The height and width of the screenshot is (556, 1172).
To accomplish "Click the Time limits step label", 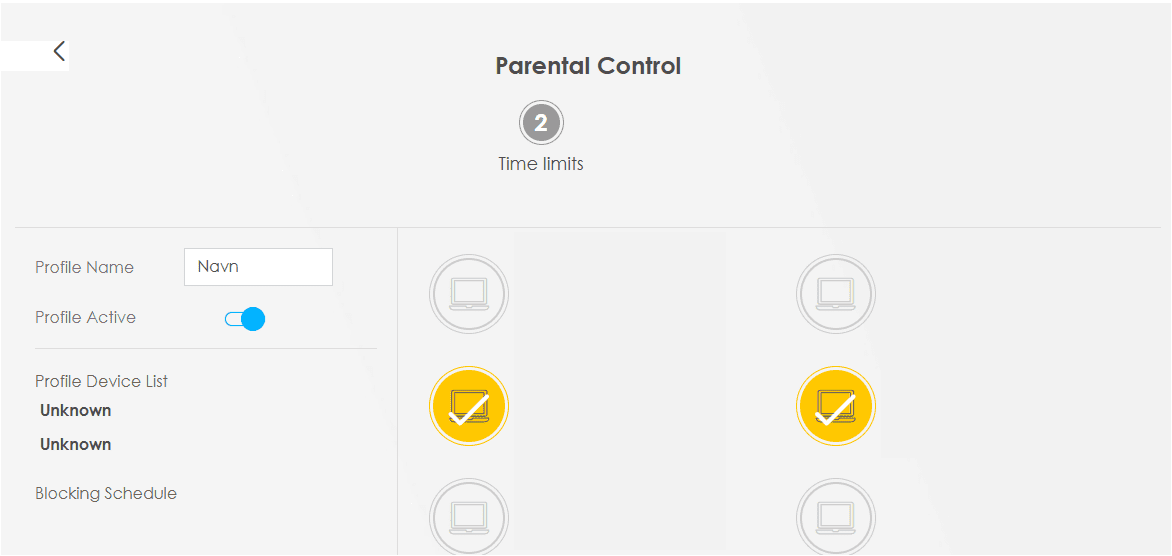I will point(541,164).
